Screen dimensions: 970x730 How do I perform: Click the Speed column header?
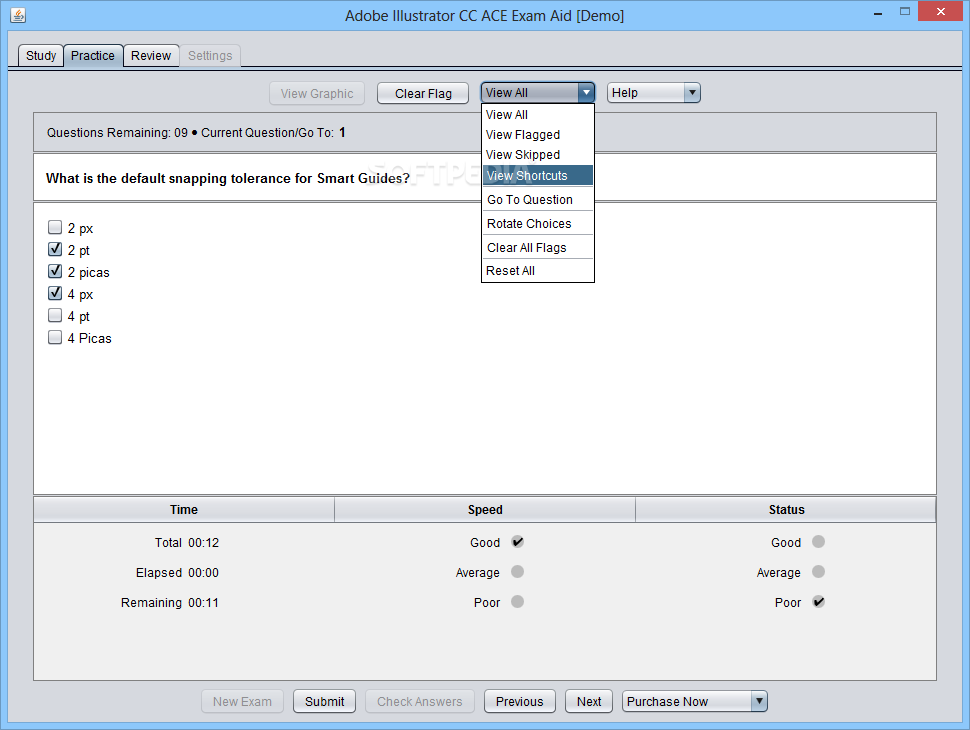485,510
